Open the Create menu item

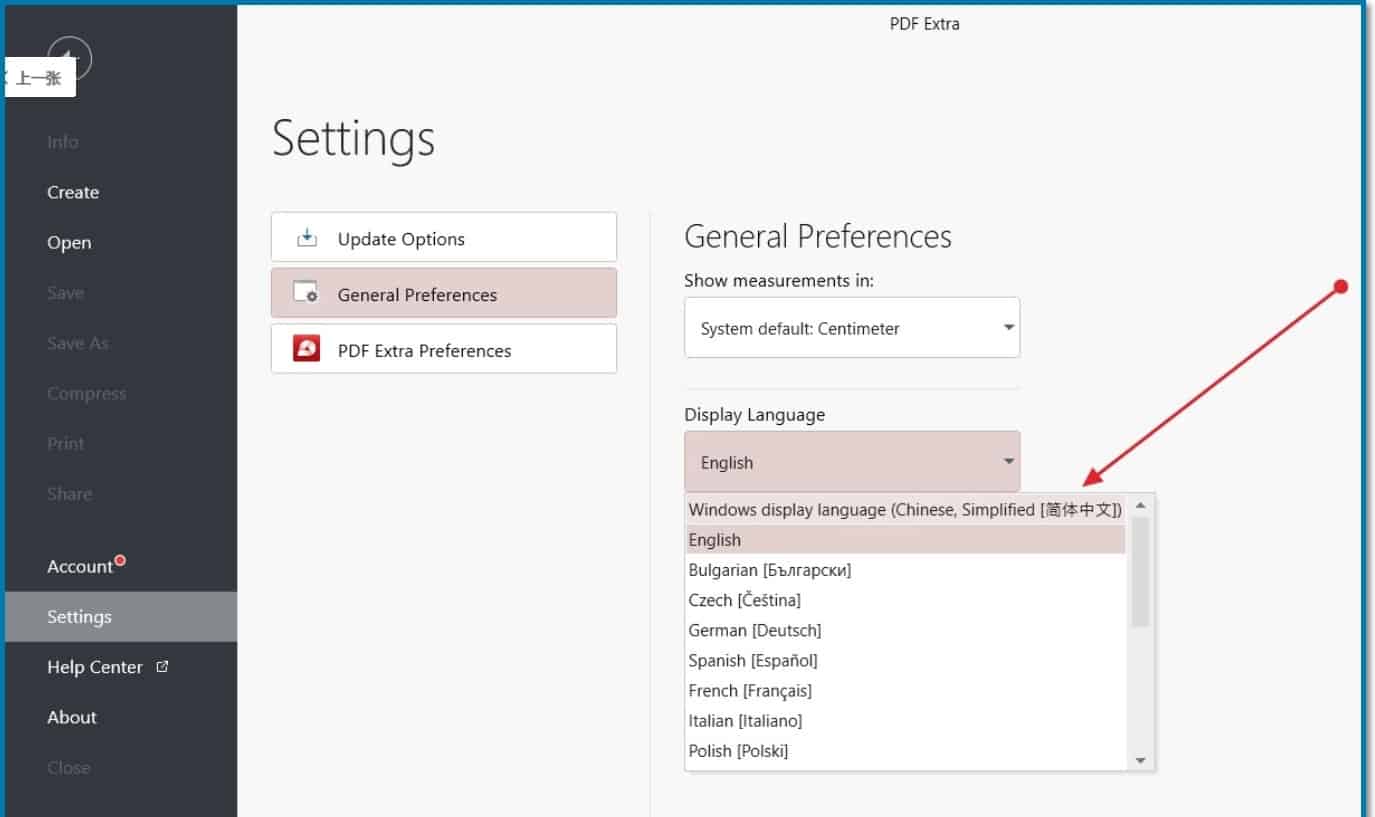point(73,192)
